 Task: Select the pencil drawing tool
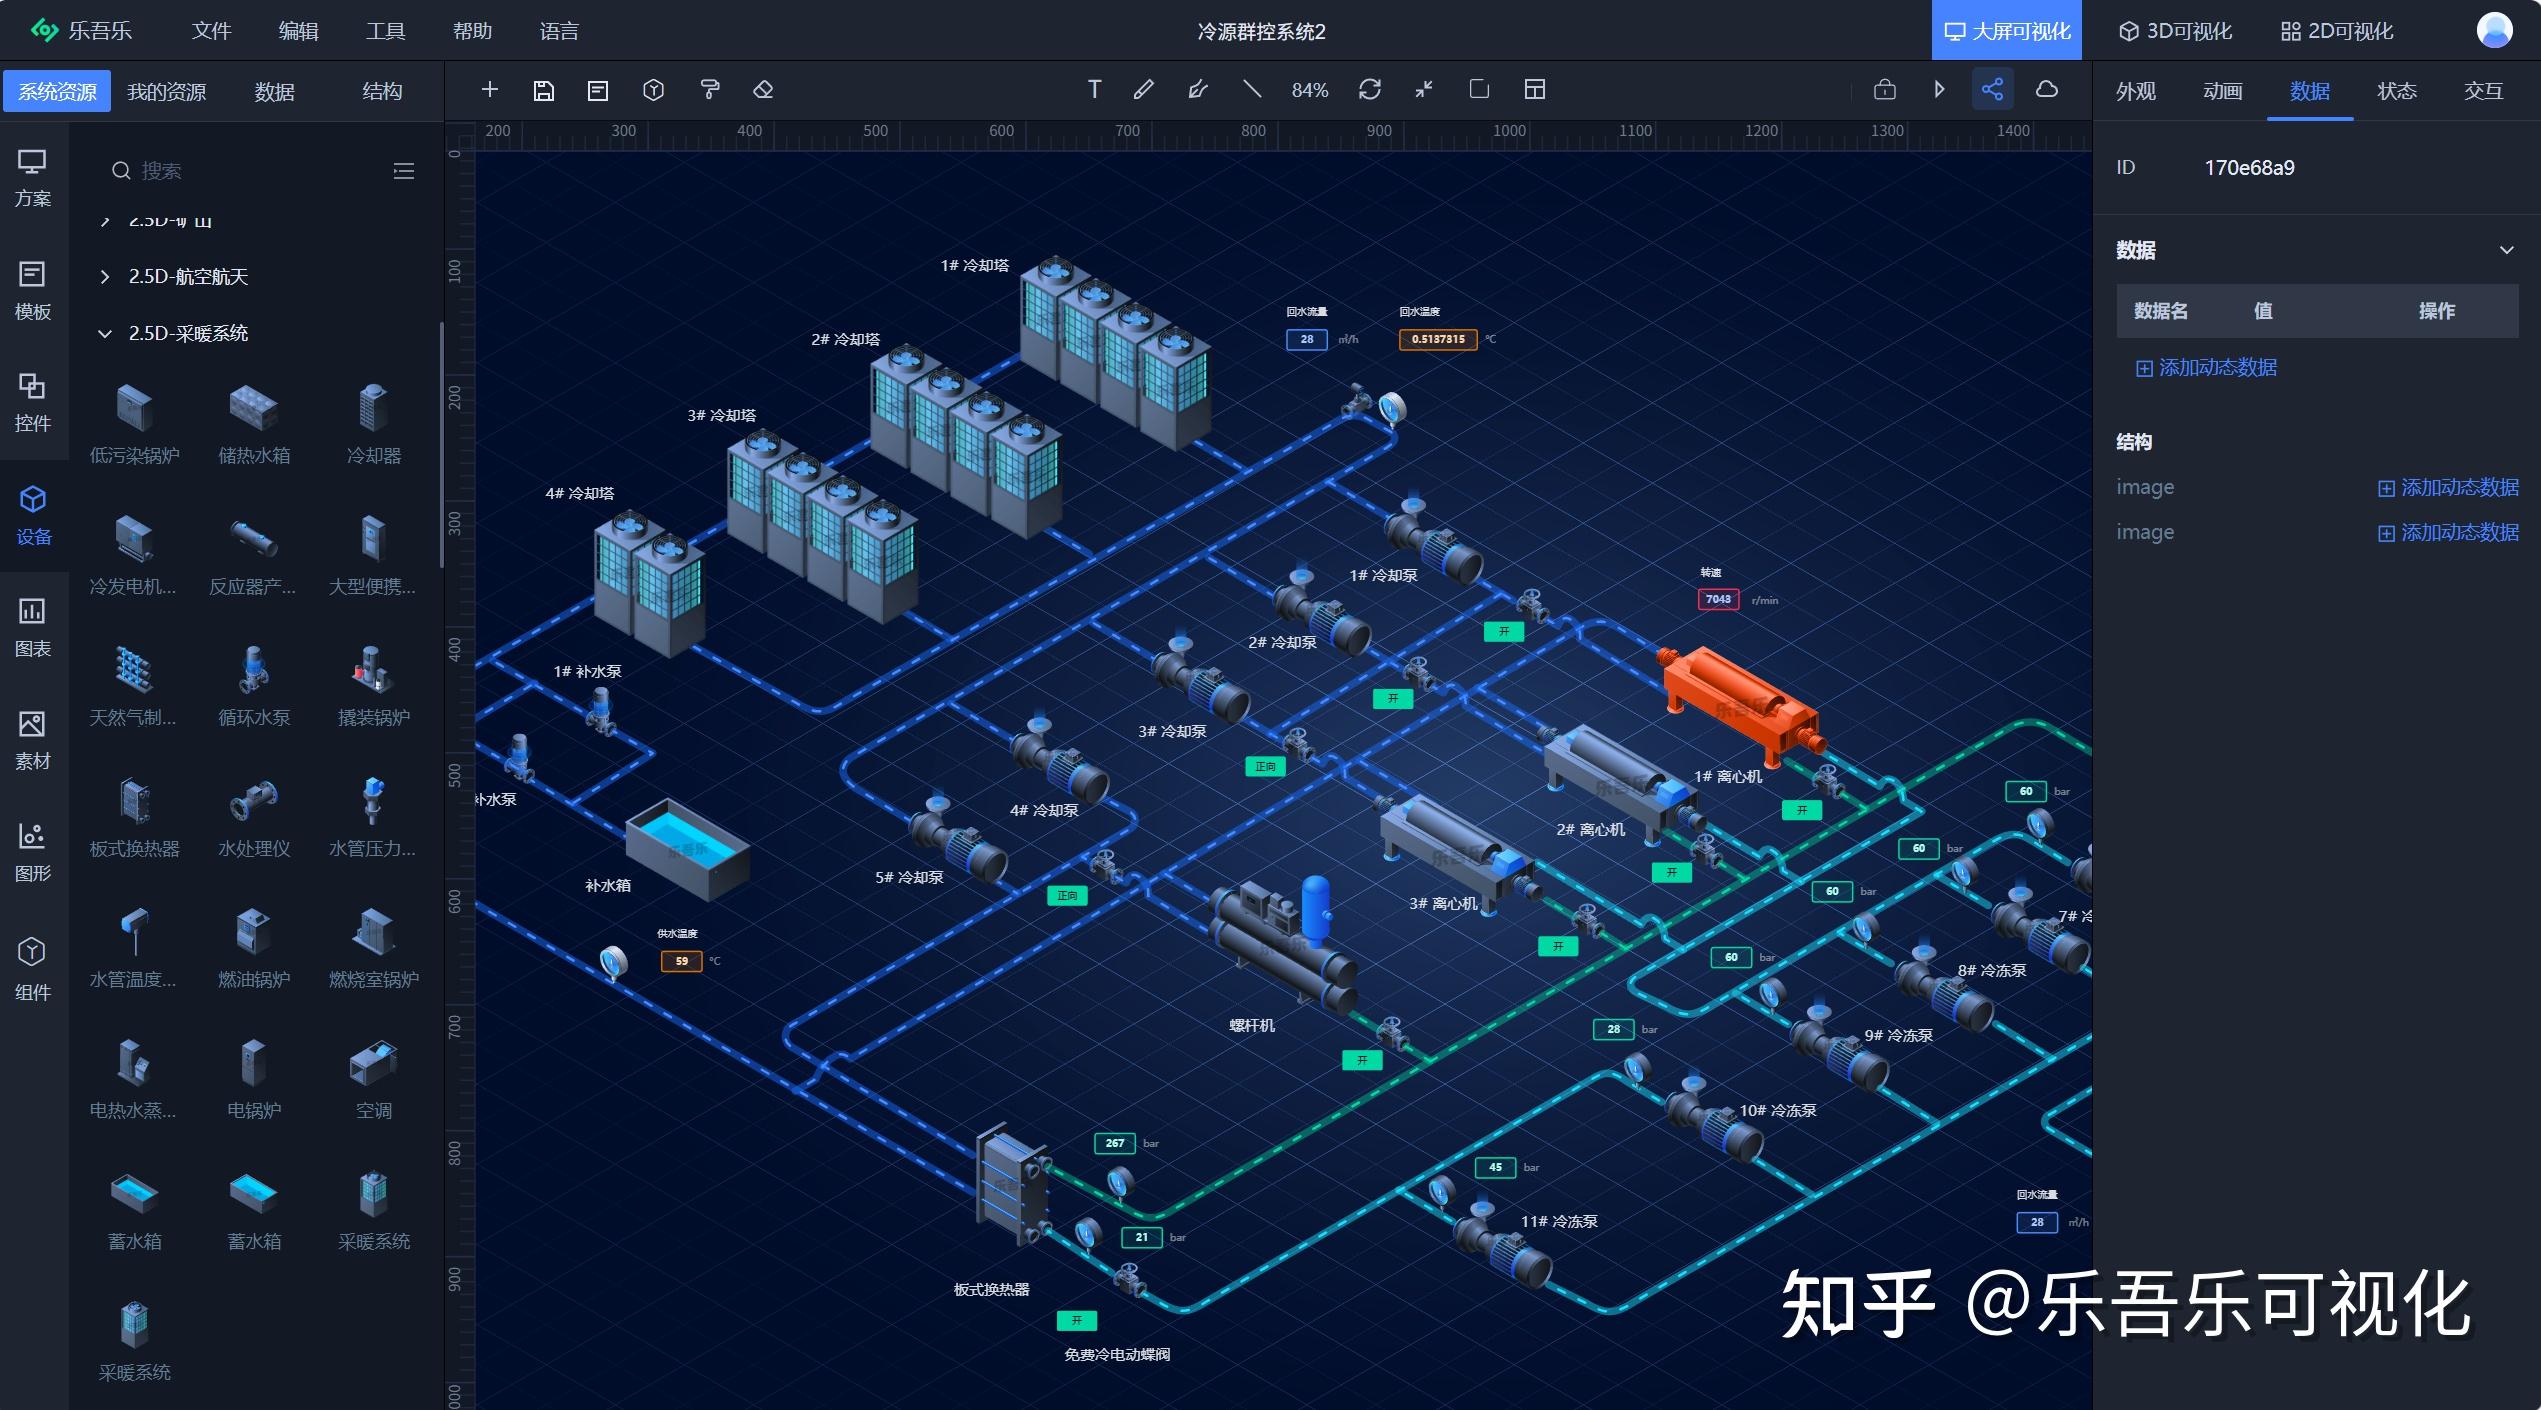tap(1143, 90)
